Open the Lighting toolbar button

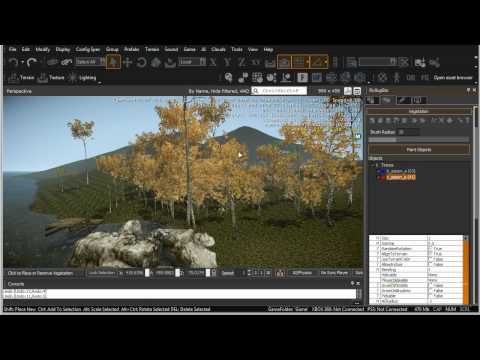coord(82,78)
